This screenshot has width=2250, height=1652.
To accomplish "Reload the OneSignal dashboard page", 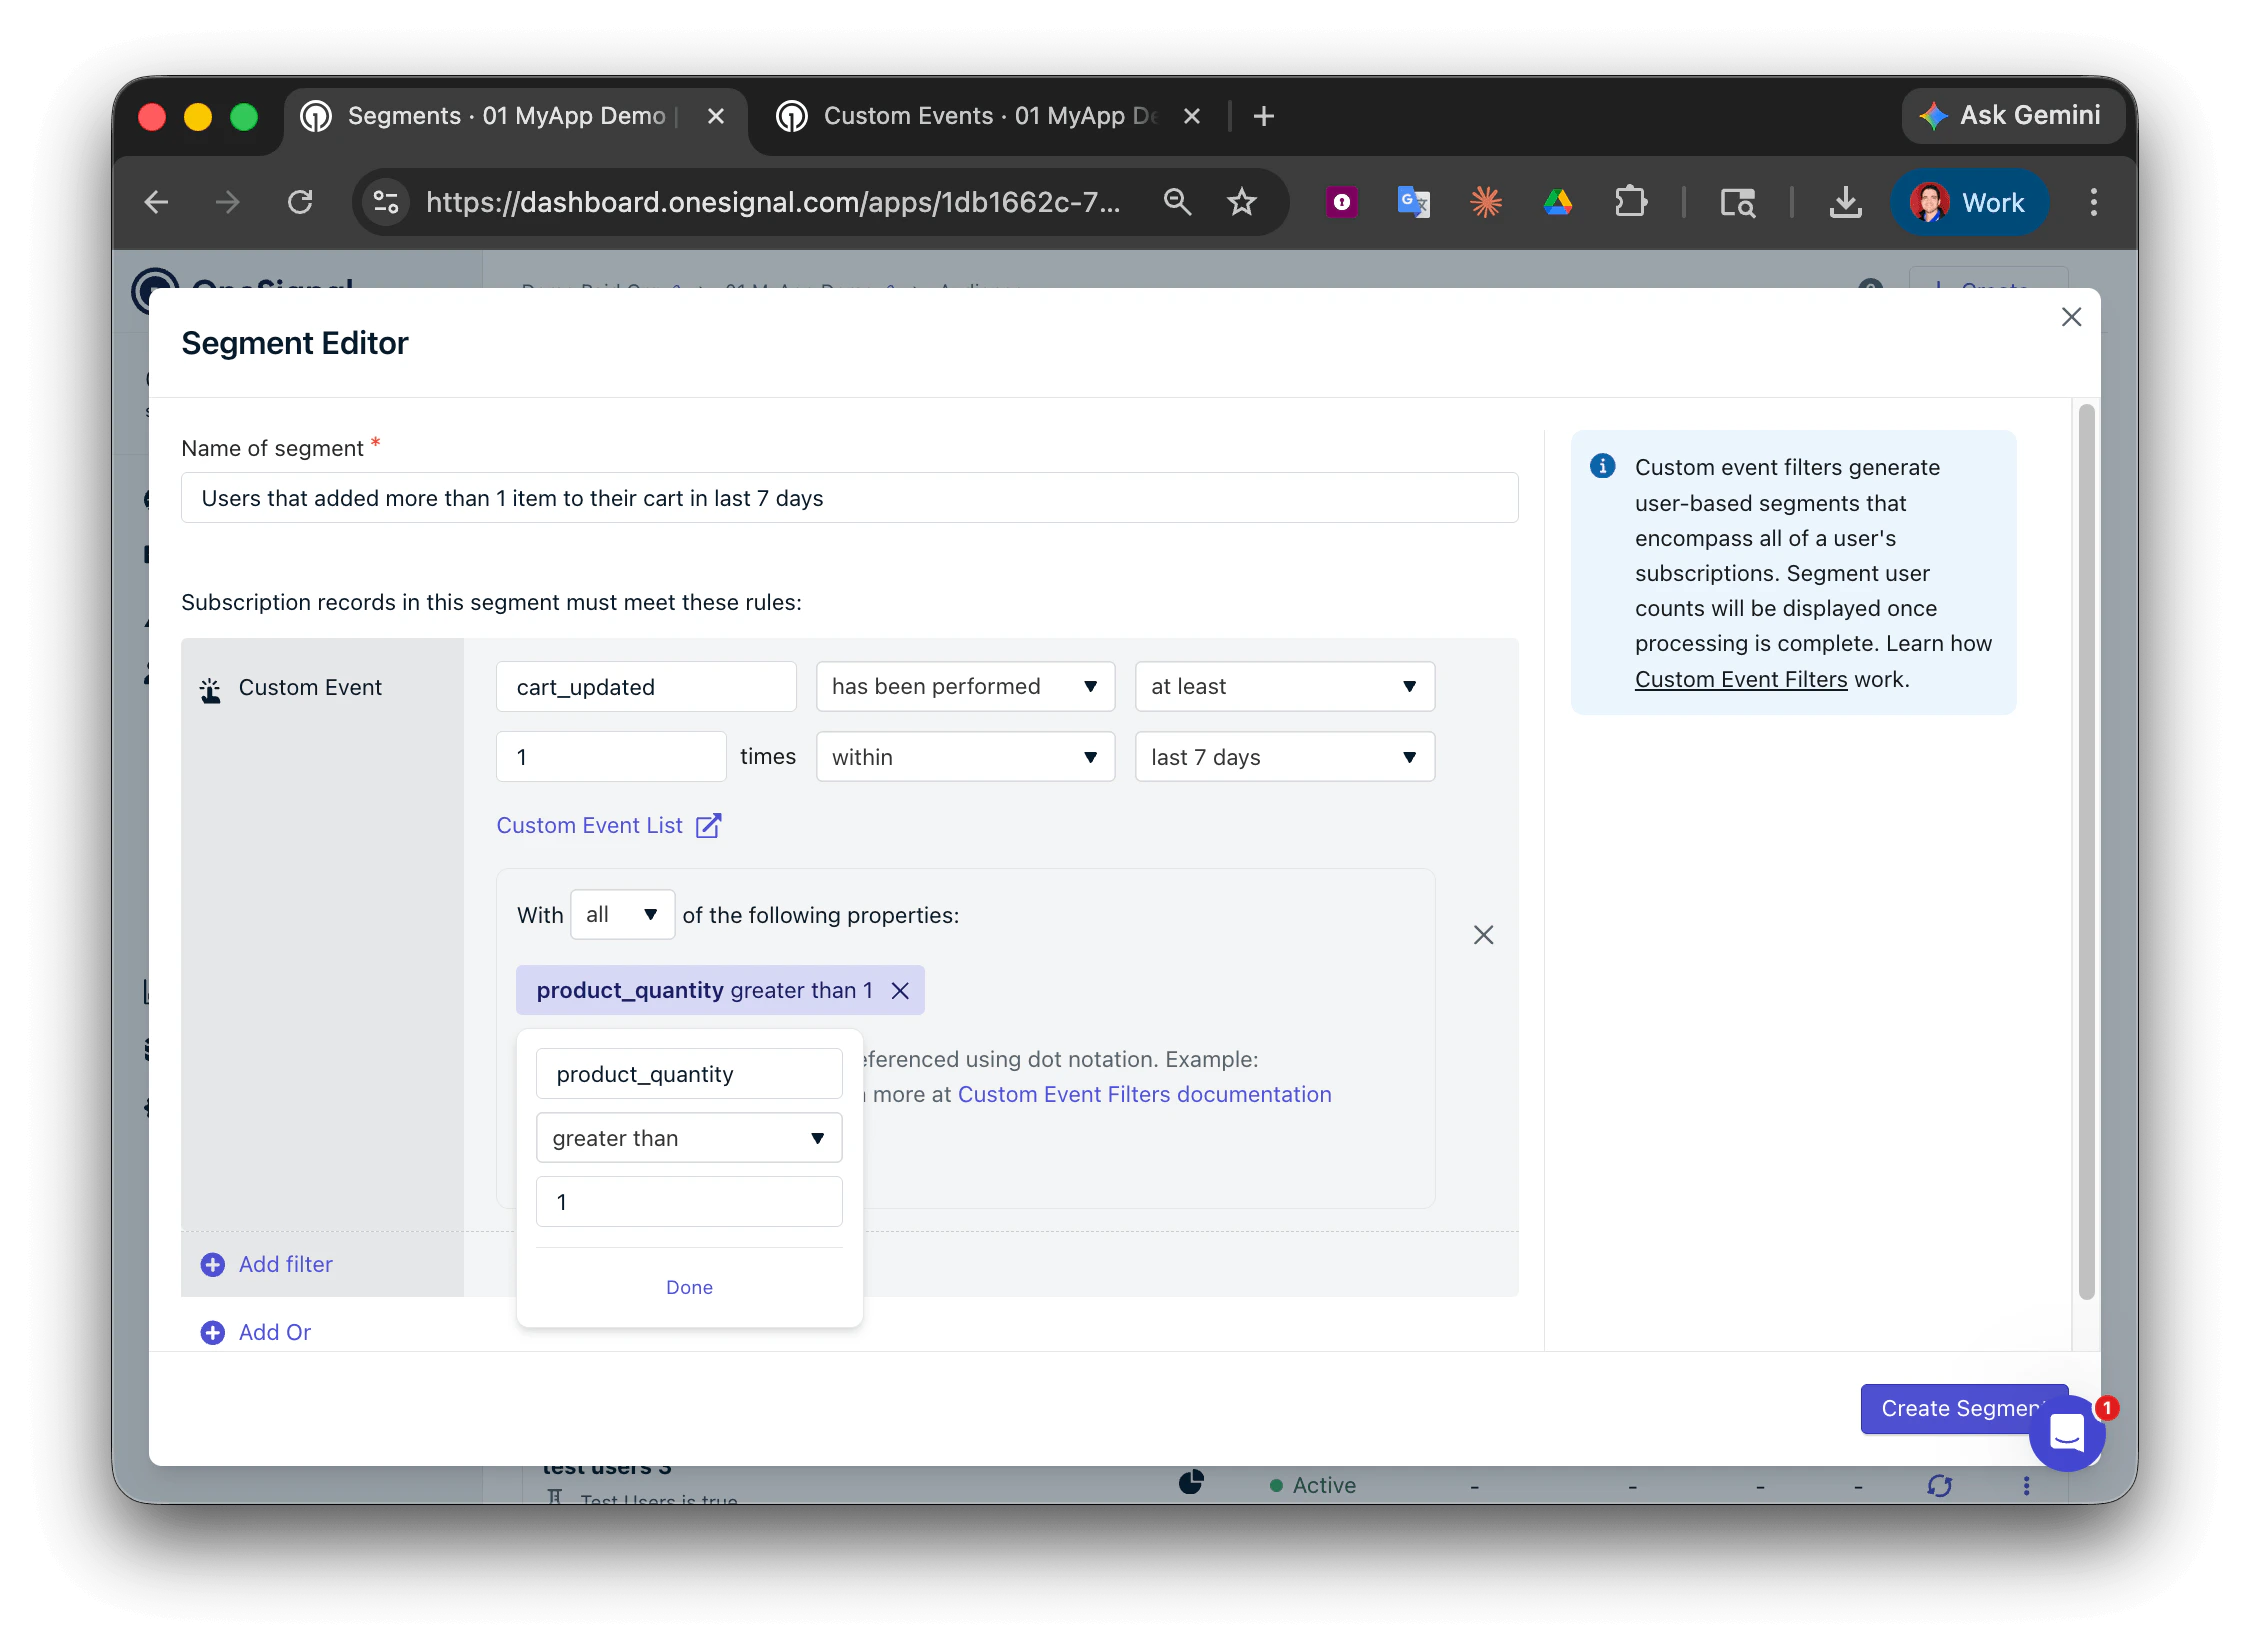I will (x=301, y=201).
